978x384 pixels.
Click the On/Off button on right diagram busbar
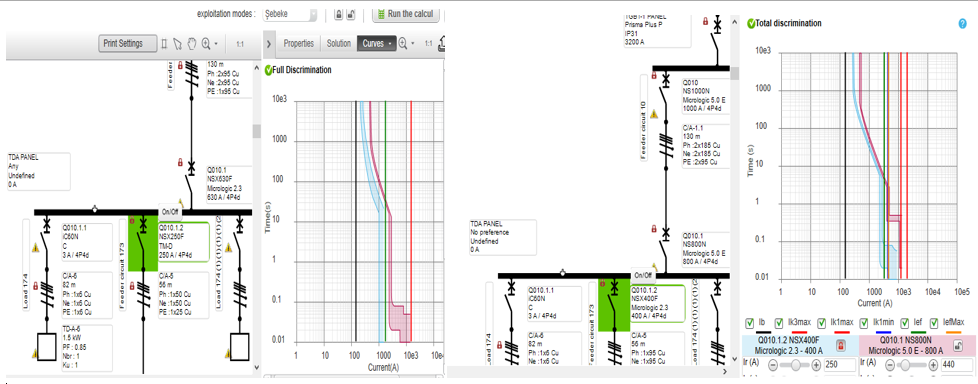pos(642,275)
